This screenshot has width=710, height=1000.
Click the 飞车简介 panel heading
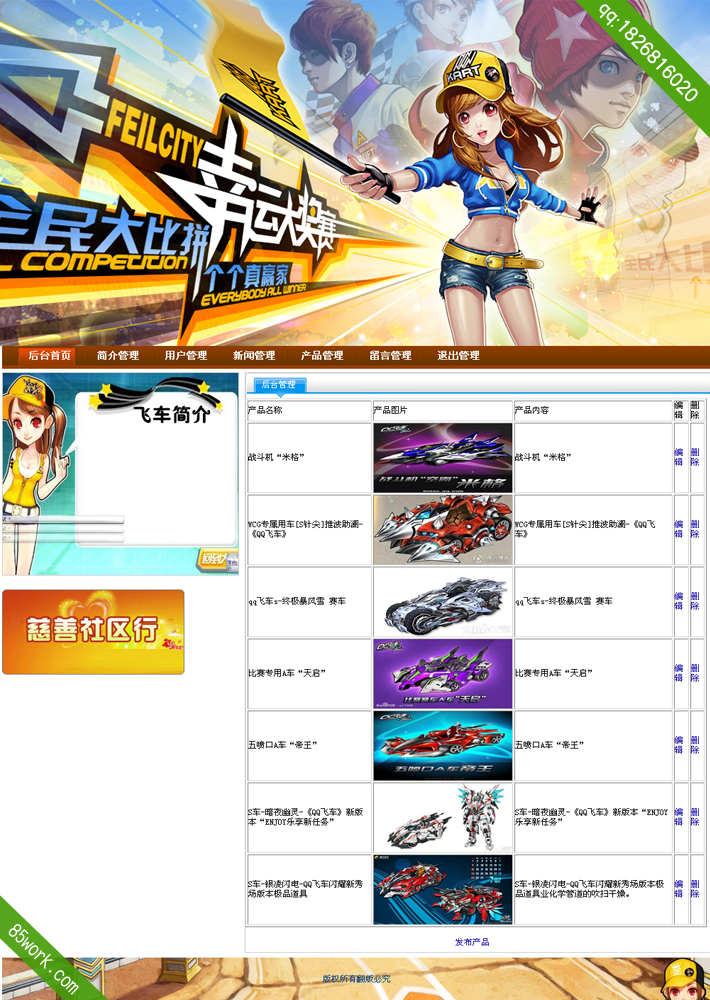point(172,415)
